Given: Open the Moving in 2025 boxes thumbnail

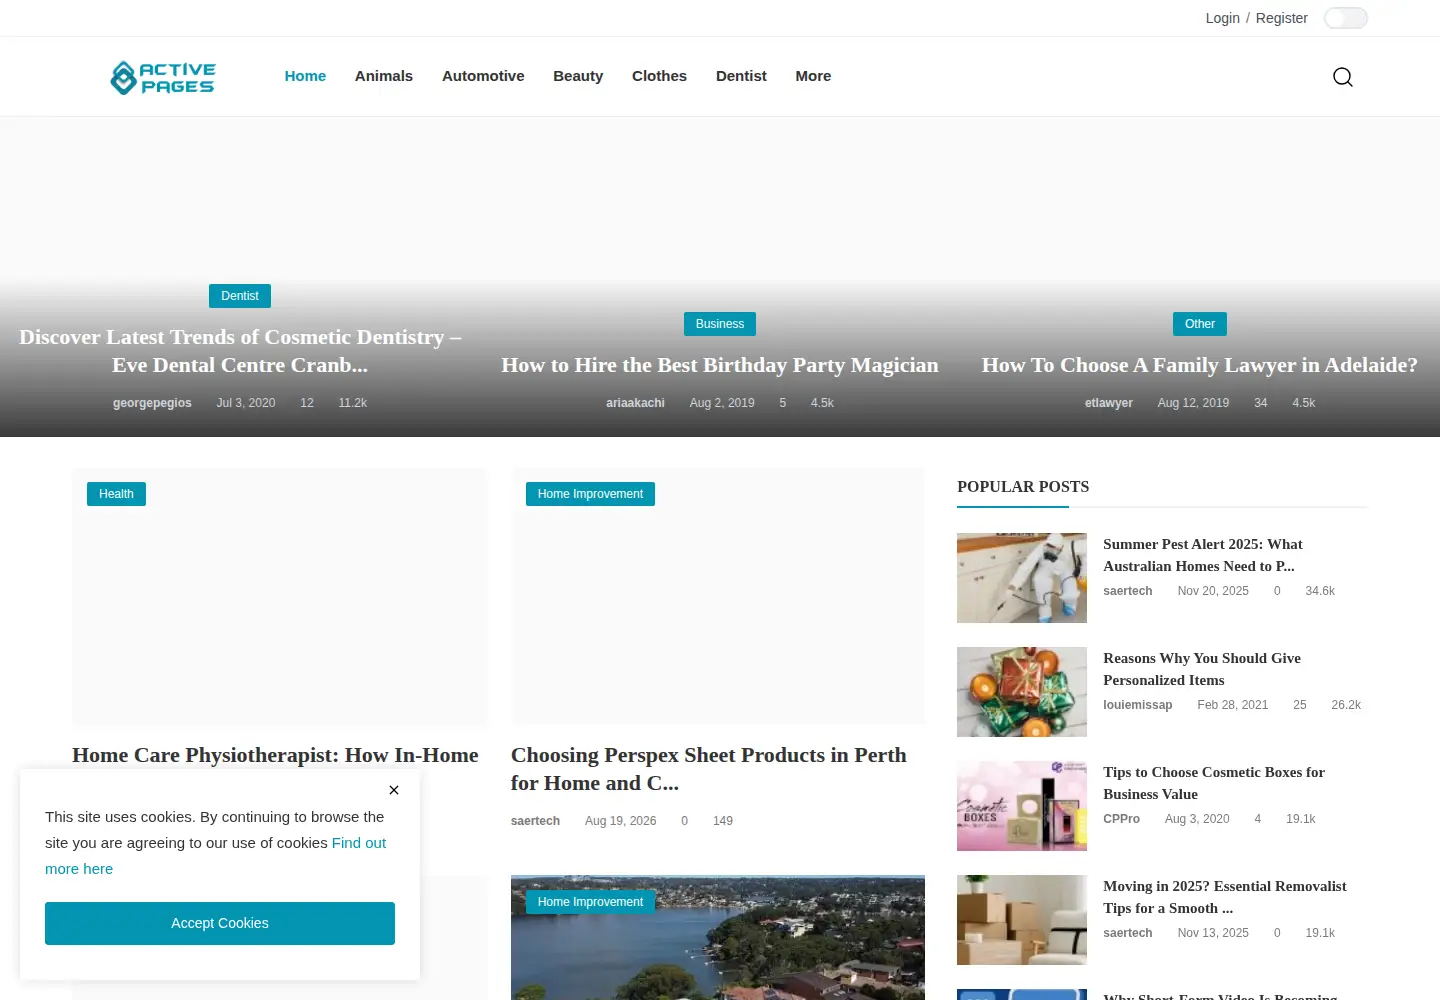Looking at the screenshot, I should point(1022,920).
